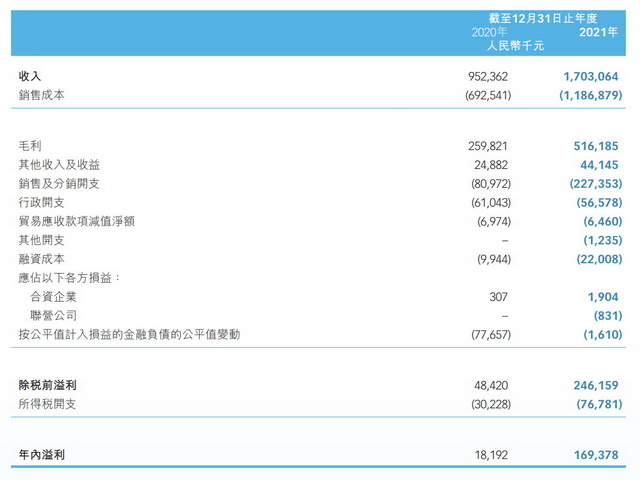
Task: Click the 收入 row label
Action: [x=30, y=76]
